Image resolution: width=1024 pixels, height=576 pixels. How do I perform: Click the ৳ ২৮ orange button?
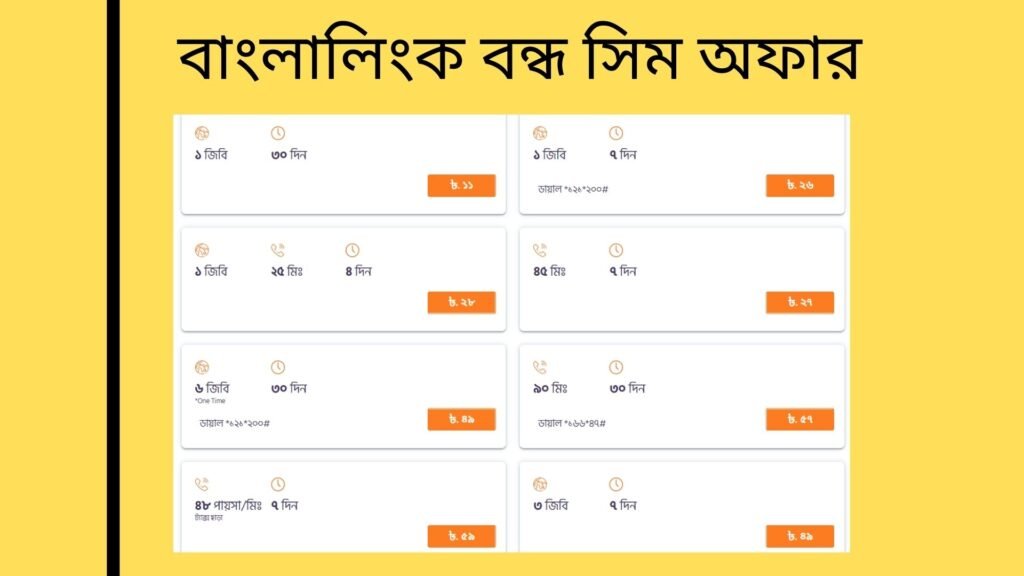coord(462,302)
